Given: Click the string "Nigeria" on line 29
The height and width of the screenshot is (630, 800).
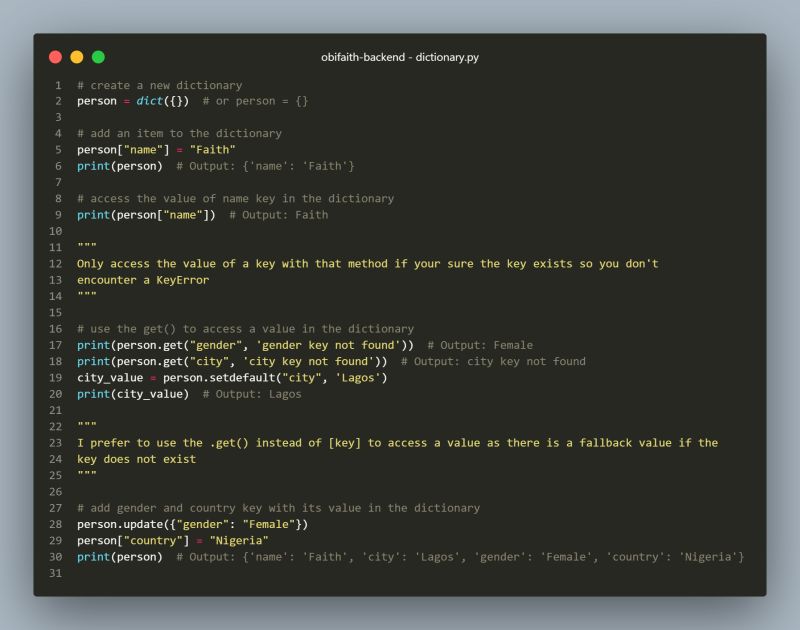Looking at the screenshot, I should click(x=239, y=541).
